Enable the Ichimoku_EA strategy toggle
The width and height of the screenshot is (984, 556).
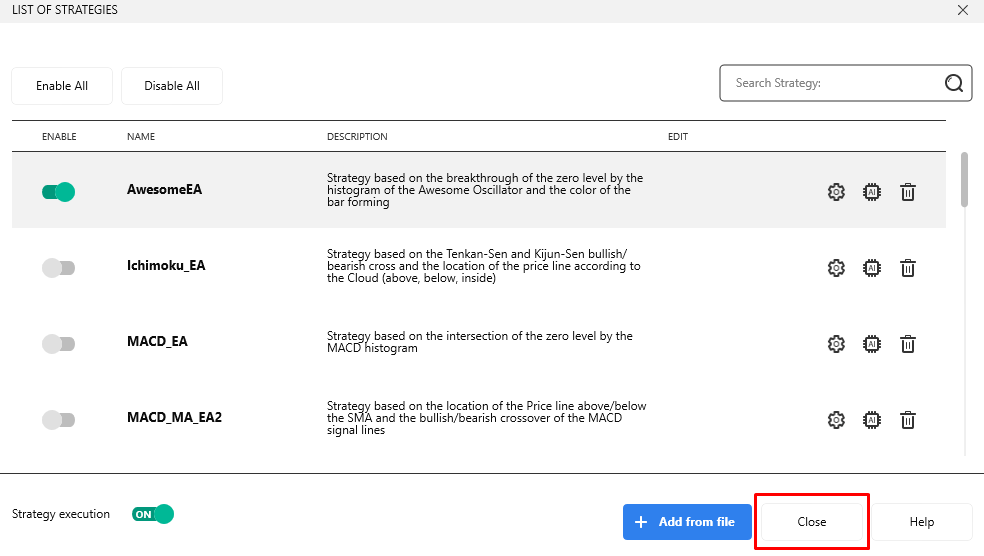coord(58,268)
